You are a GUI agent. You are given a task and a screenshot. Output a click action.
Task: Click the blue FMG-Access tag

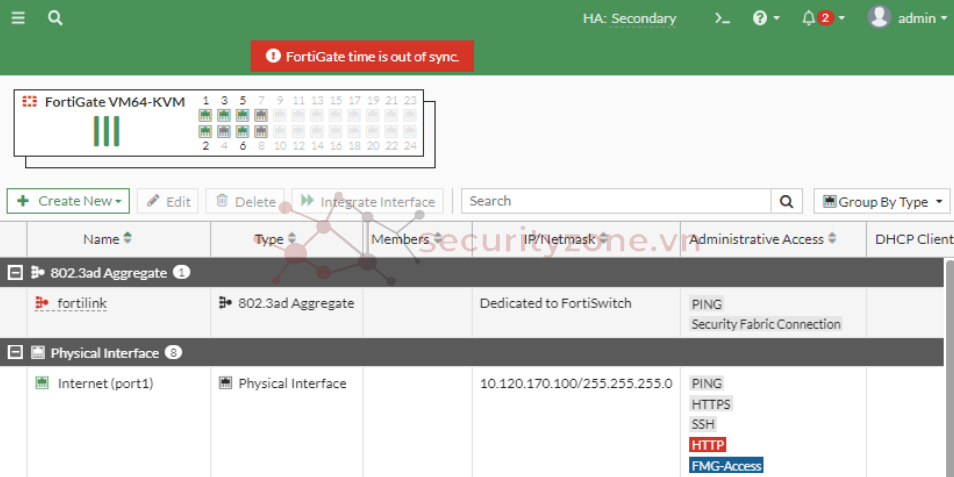pos(726,465)
